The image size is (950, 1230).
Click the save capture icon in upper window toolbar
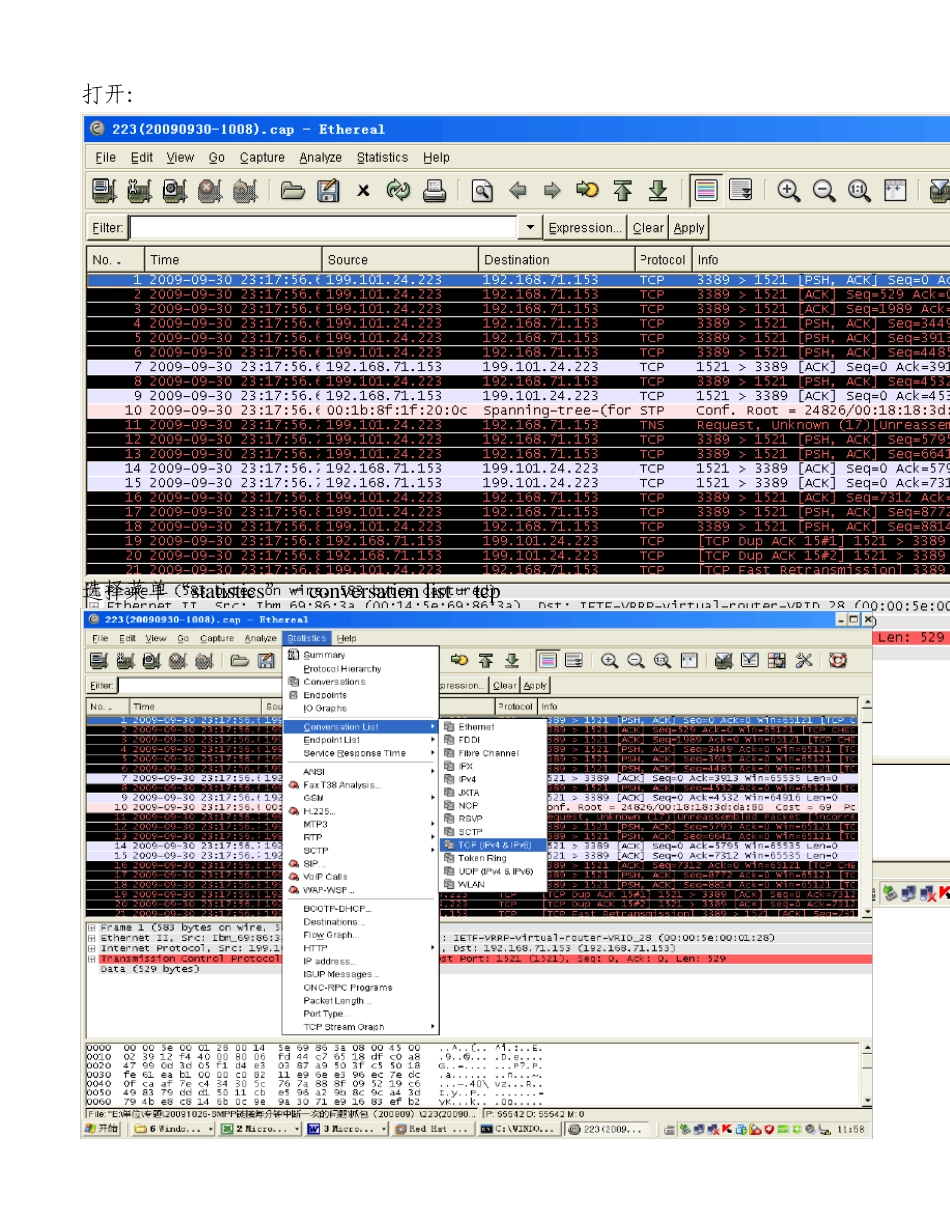[327, 191]
